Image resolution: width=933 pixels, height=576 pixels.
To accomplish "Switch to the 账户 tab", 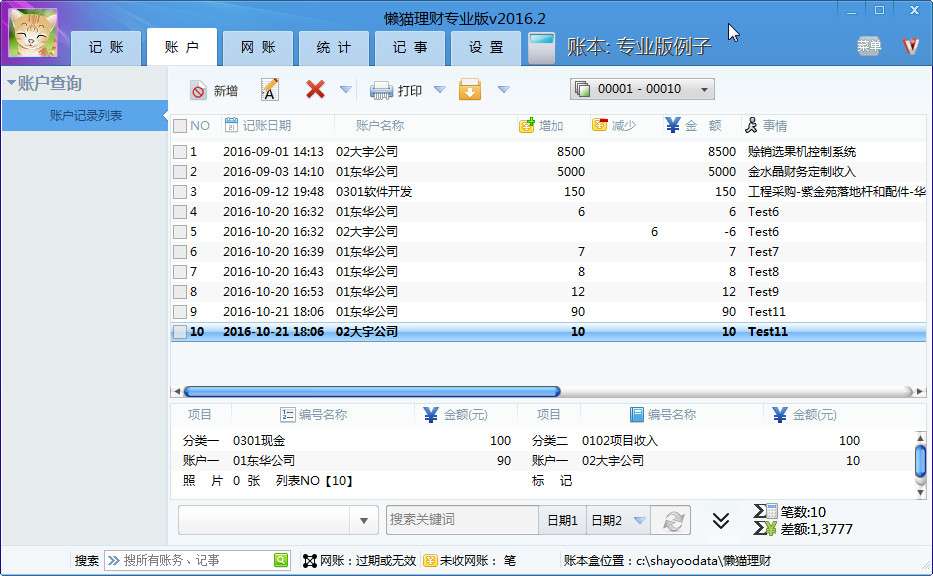I will 182,47.
